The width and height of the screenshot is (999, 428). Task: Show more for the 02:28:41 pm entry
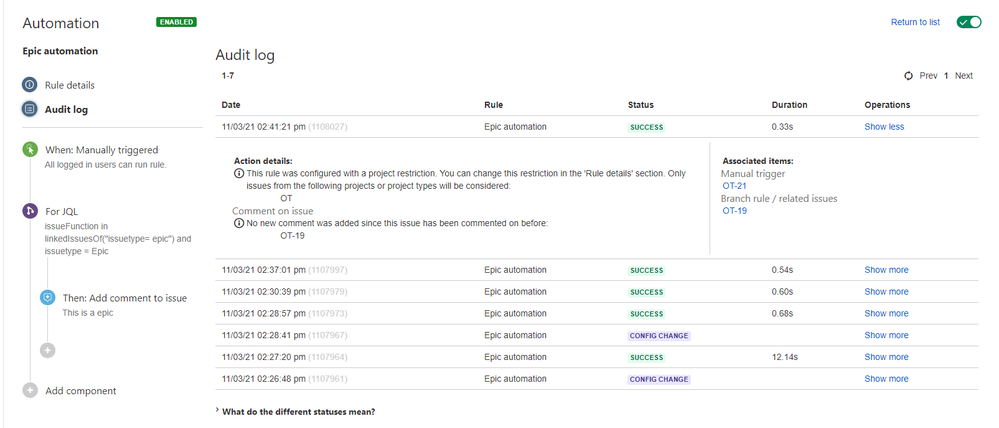point(886,335)
